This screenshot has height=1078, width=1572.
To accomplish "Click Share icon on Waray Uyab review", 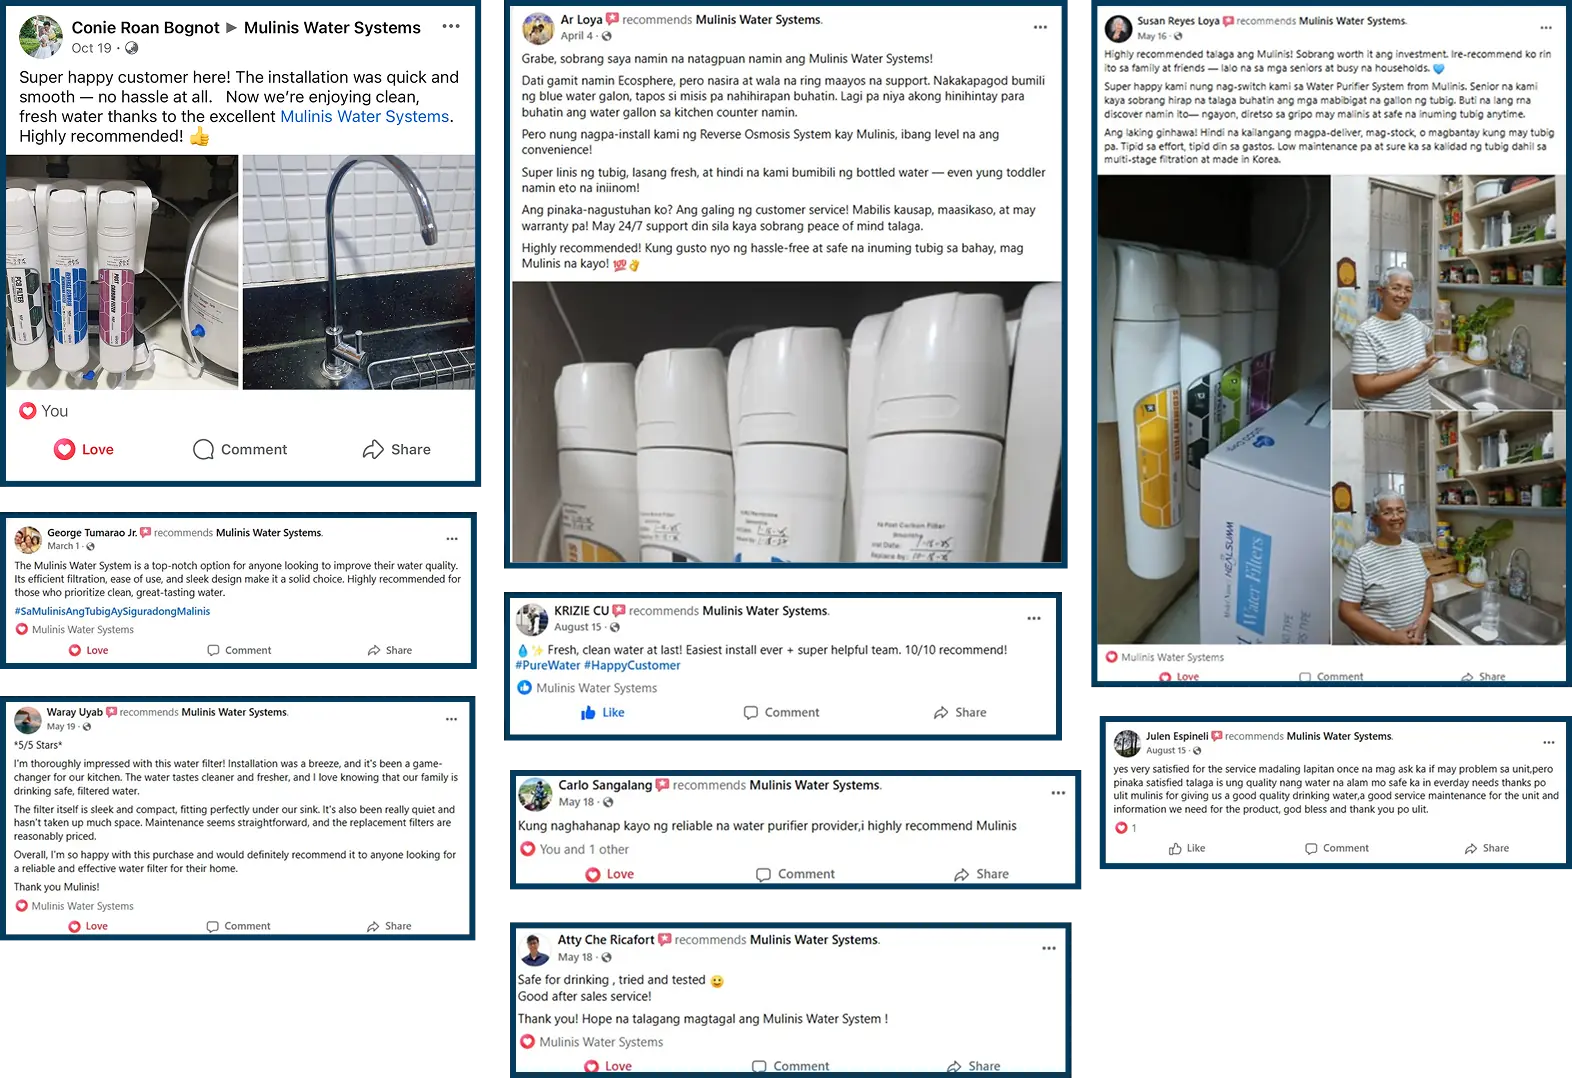I will pos(373,926).
